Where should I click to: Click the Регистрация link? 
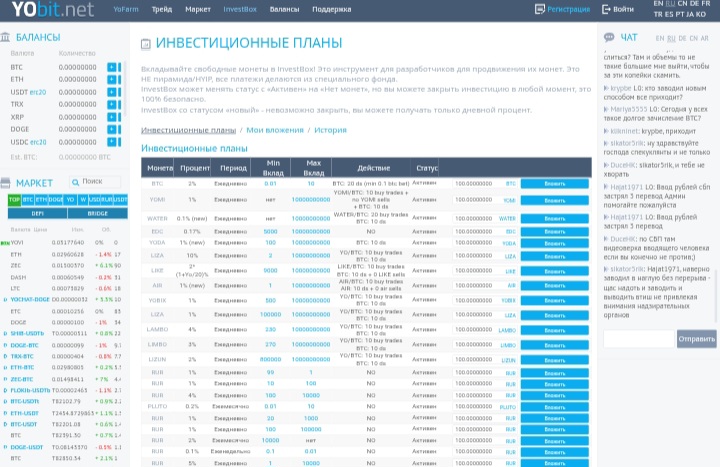(568, 9)
